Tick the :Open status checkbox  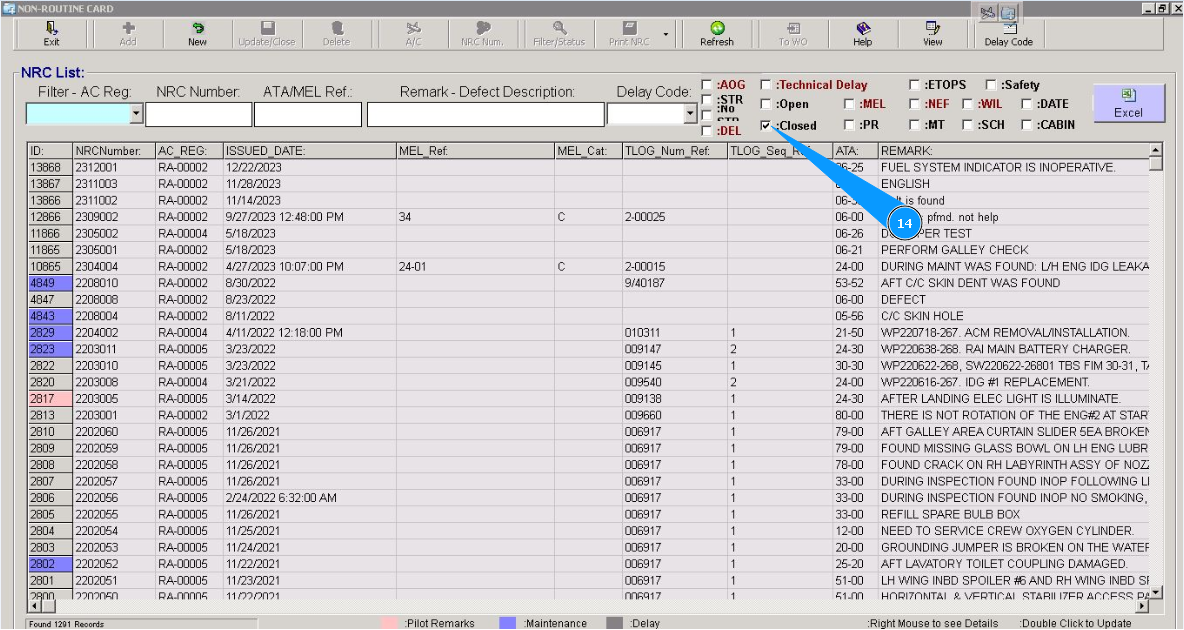[766, 104]
